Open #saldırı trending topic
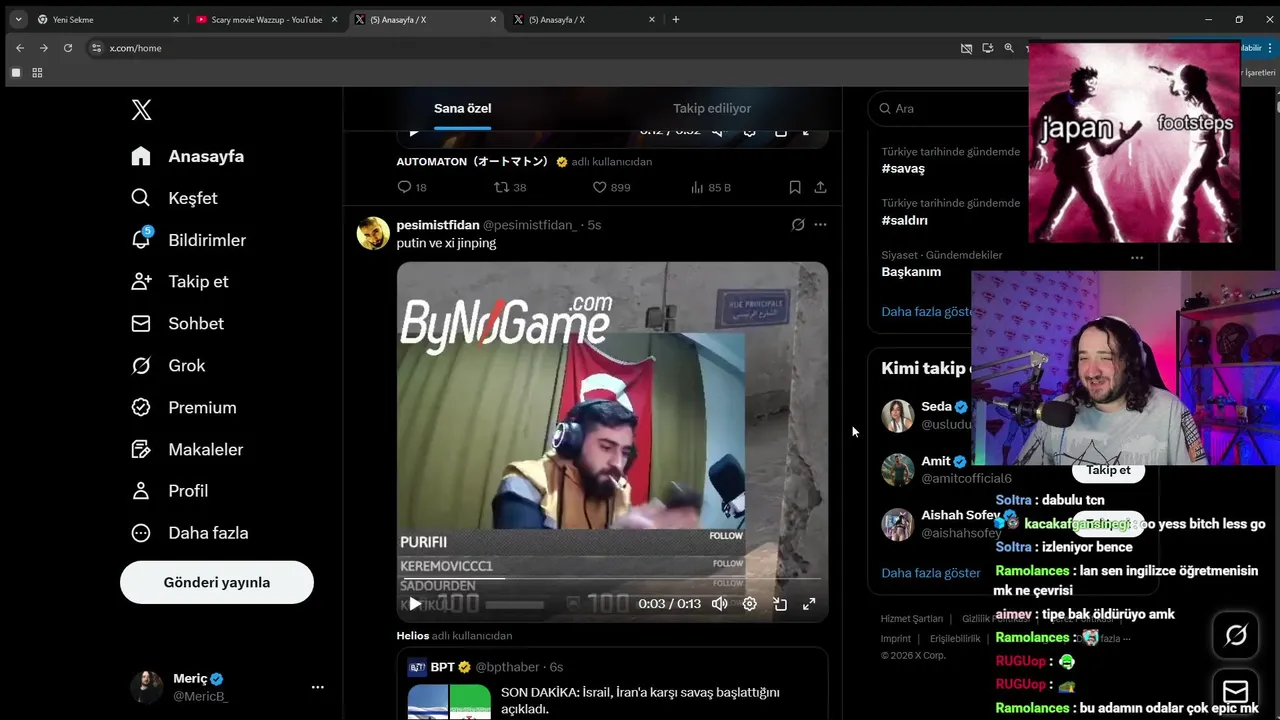Viewport: 1280px width, 720px height. pyautogui.click(x=904, y=220)
